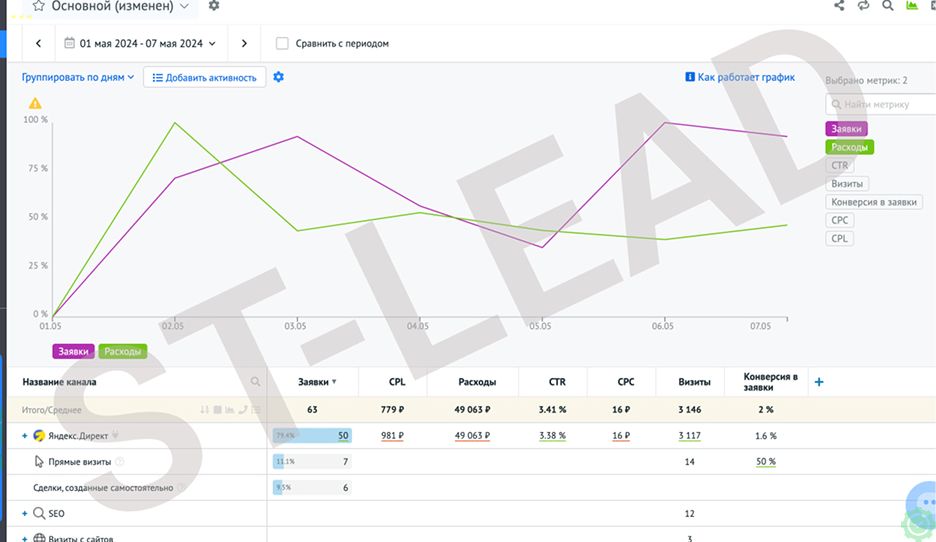Toggle Конверсия в заявки metric
This screenshot has height=542, width=936.
874,202
